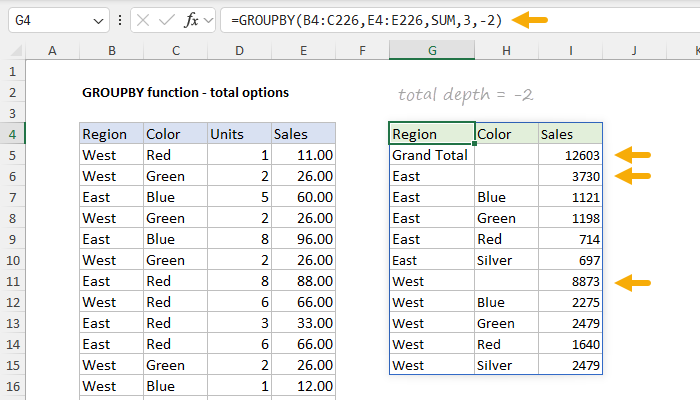
Task: Select column G header
Action: click(x=431, y=51)
